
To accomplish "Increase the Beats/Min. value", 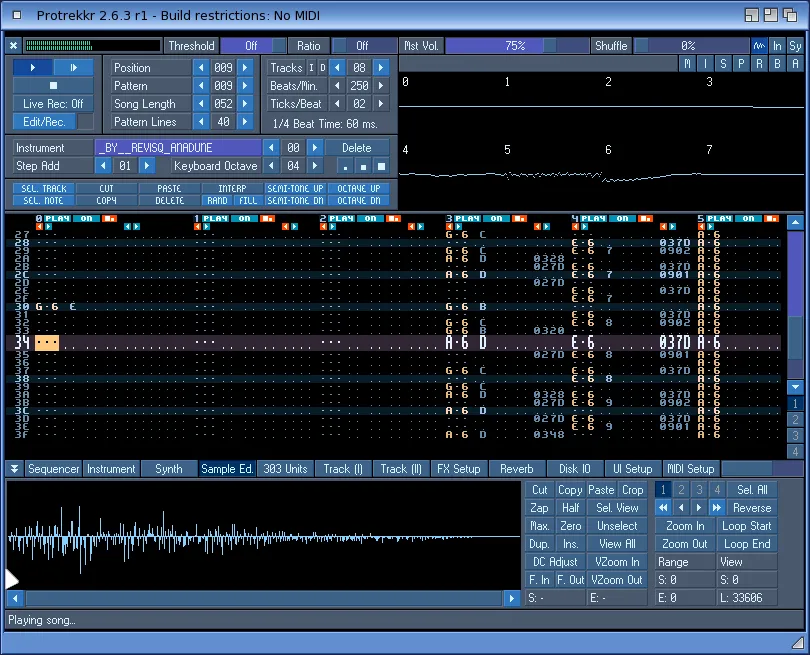I will 382,86.
